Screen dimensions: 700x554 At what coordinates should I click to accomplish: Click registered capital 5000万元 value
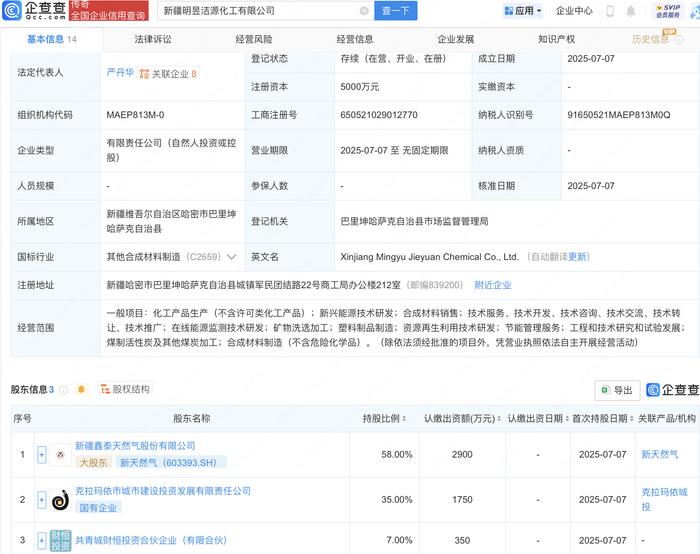[x=360, y=87]
